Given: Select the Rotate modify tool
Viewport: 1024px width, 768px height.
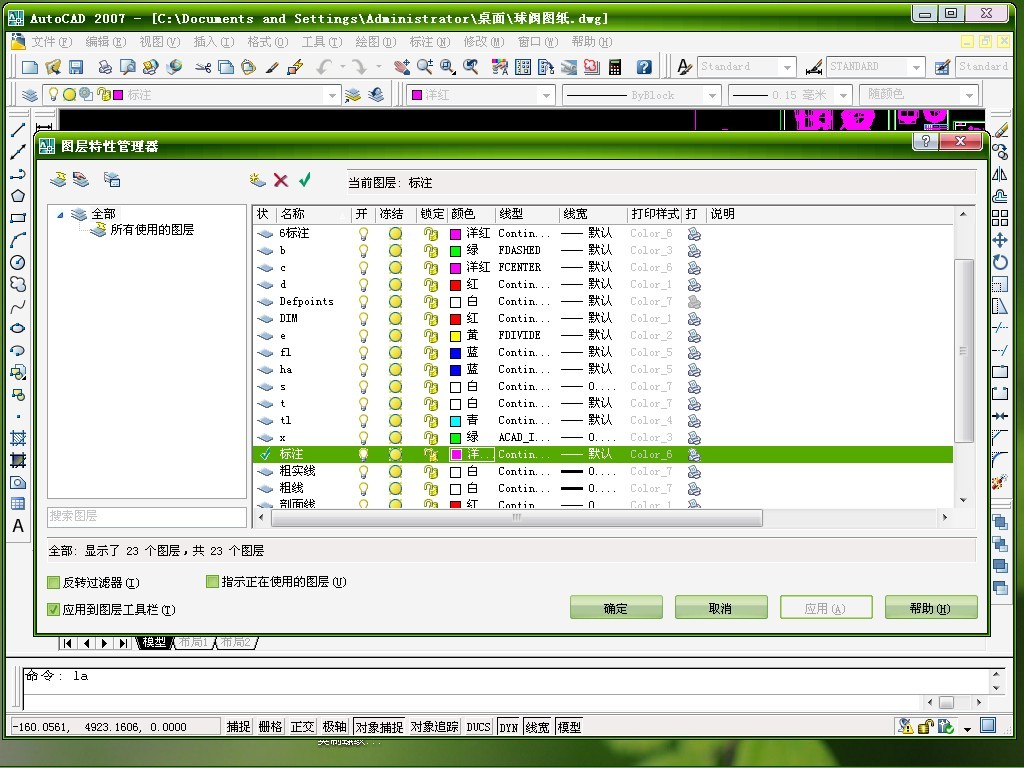Looking at the screenshot, I should pyautogui.click(x=1000, y=263).
